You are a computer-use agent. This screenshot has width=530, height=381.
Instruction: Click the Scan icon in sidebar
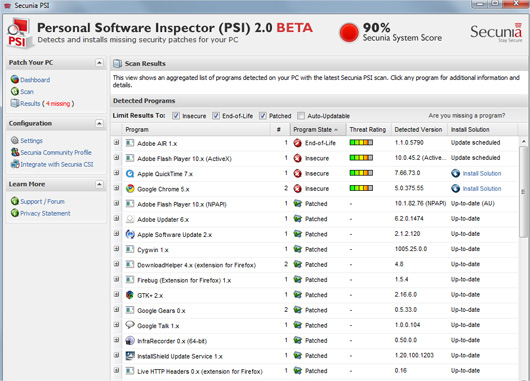pyautogui.click(x=15, y=91)
